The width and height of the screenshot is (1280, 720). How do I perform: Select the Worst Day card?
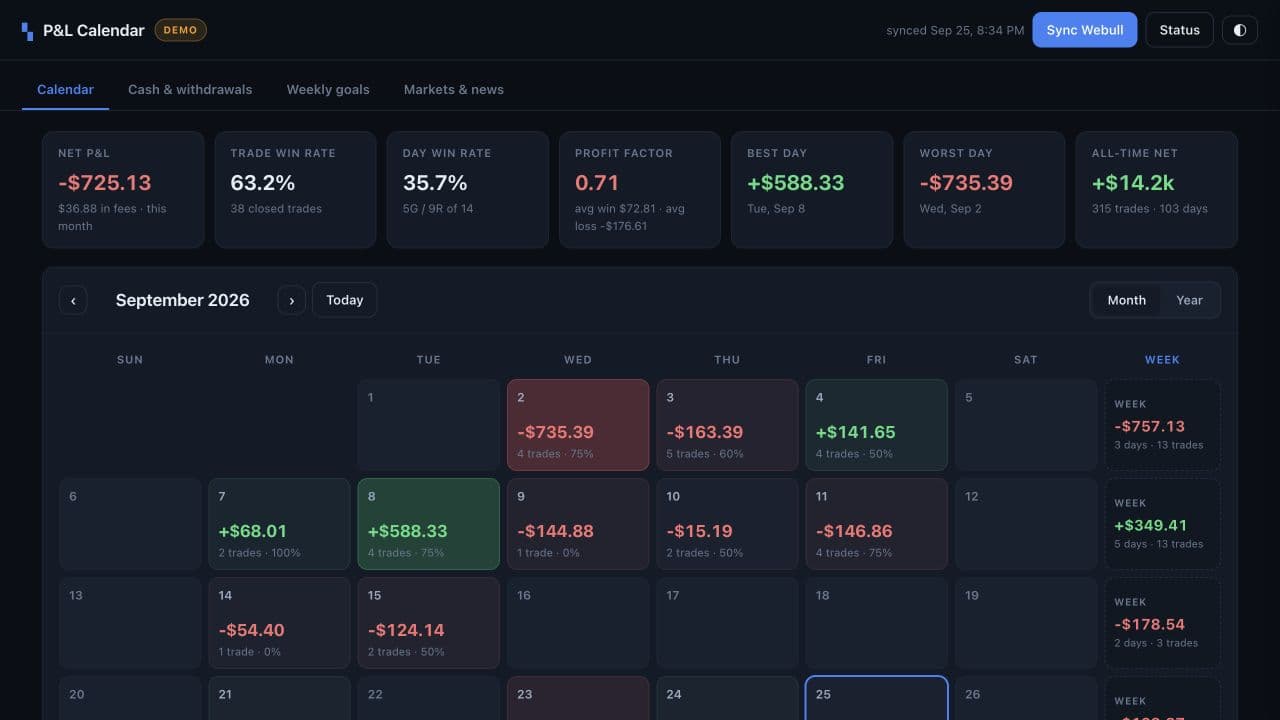pyautogui.click(x=984, y=189)
